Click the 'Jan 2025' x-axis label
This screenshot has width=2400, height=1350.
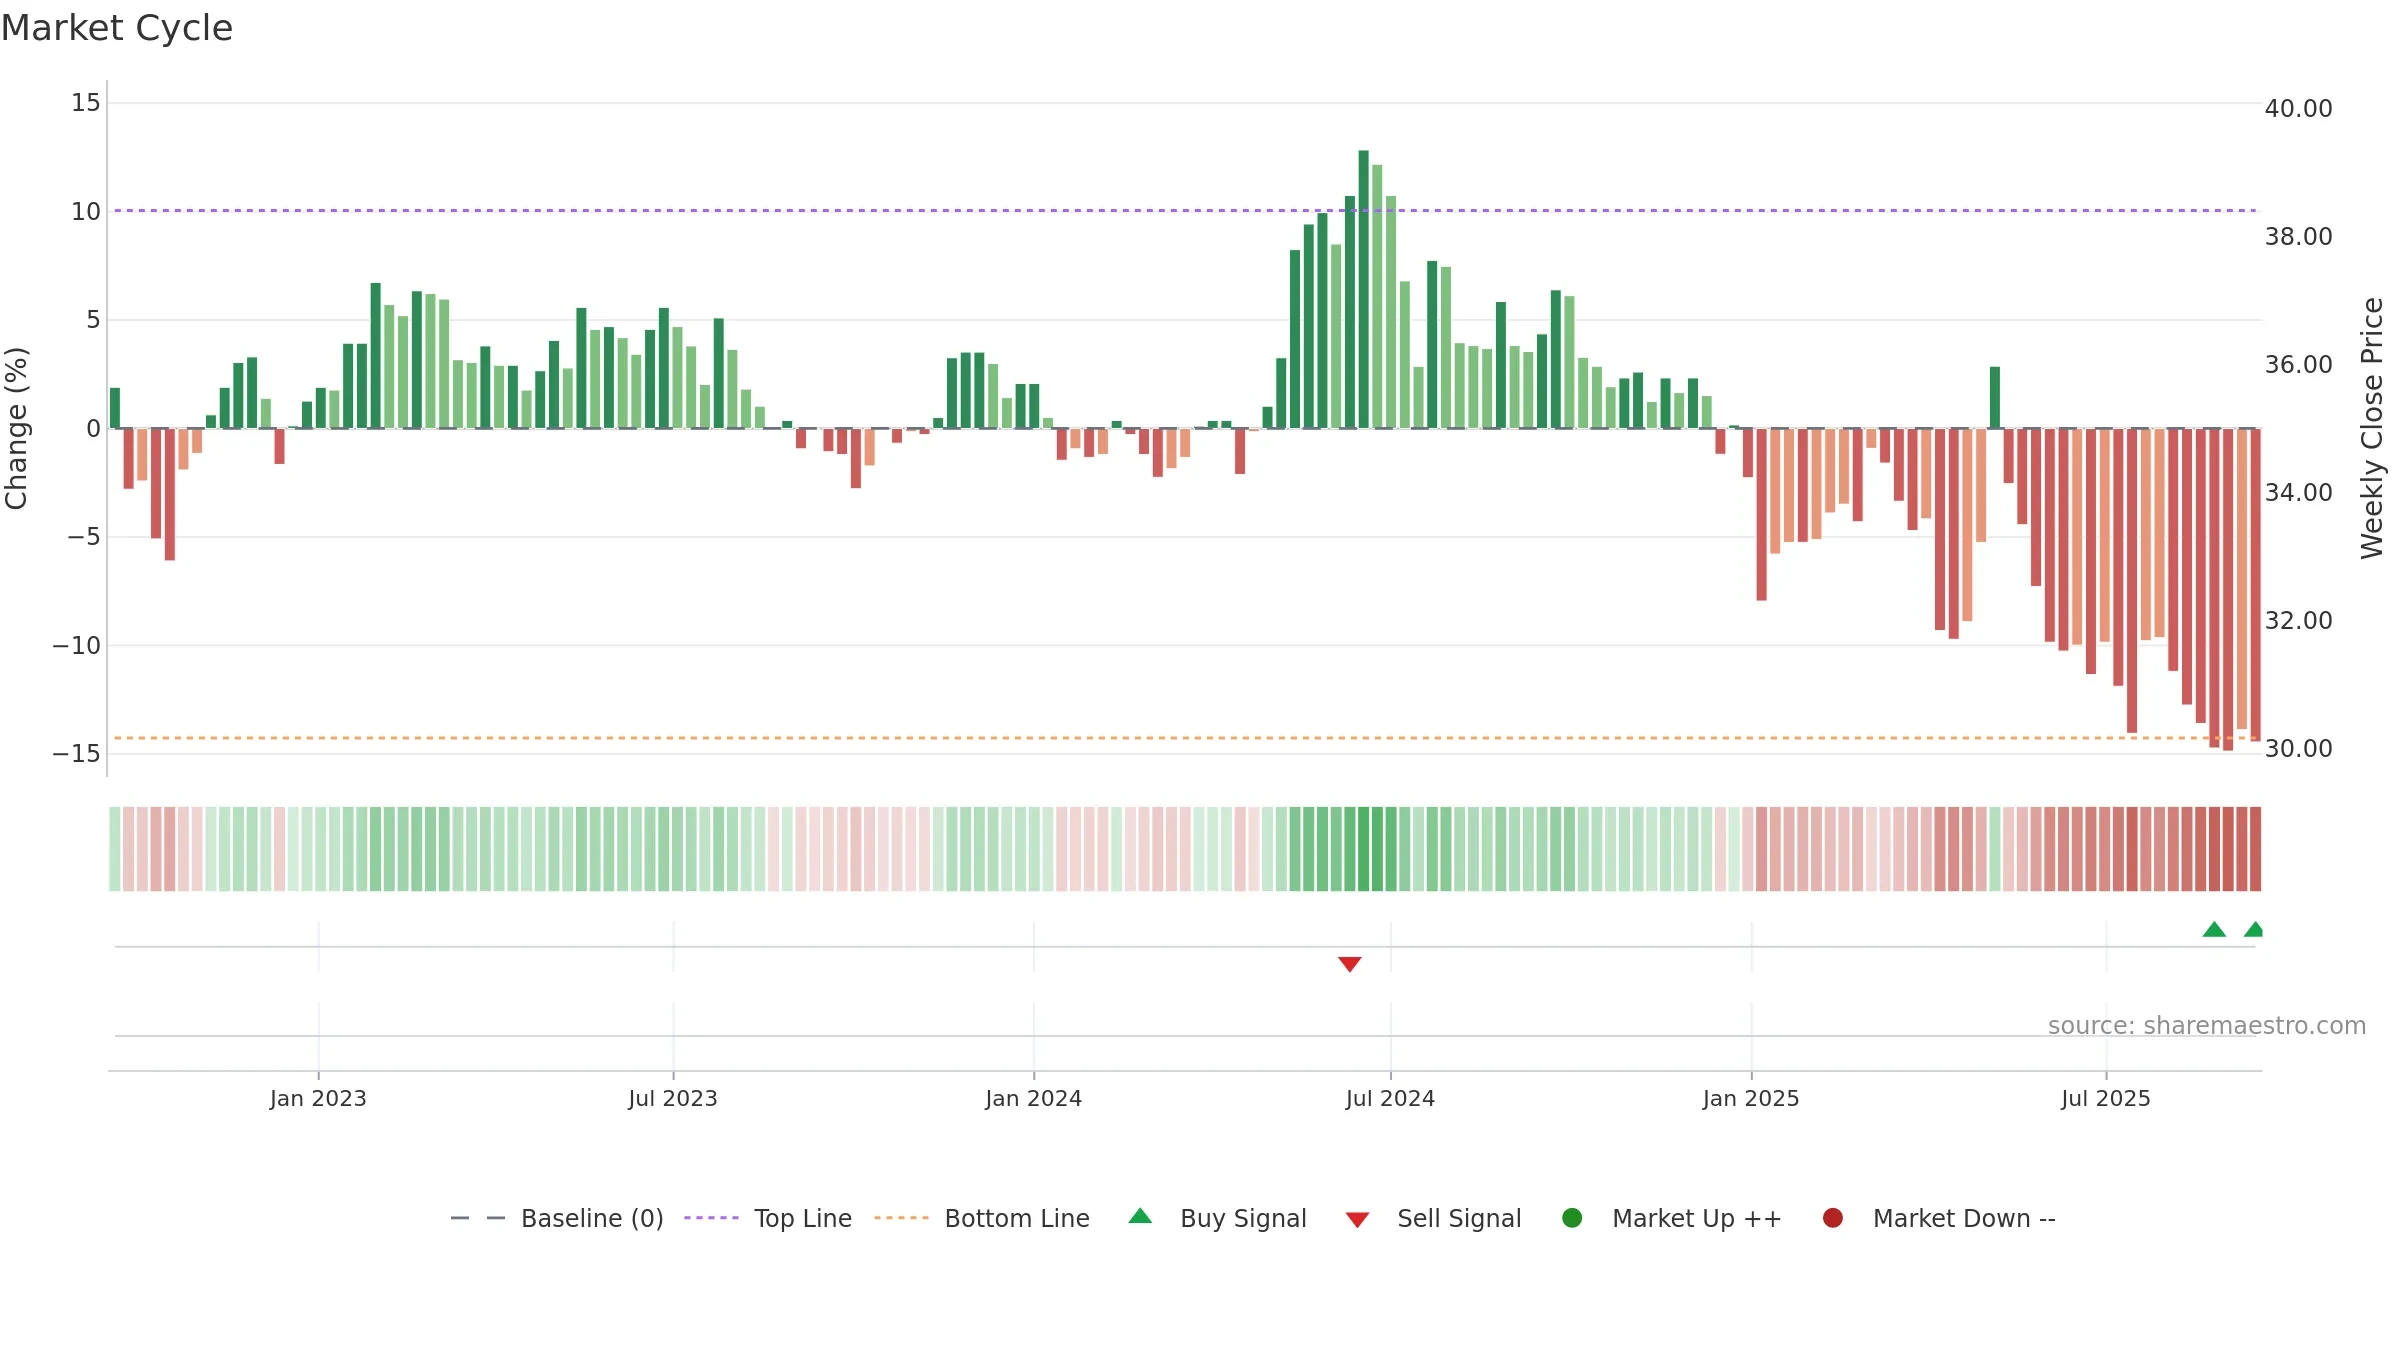point(1751,1098)
